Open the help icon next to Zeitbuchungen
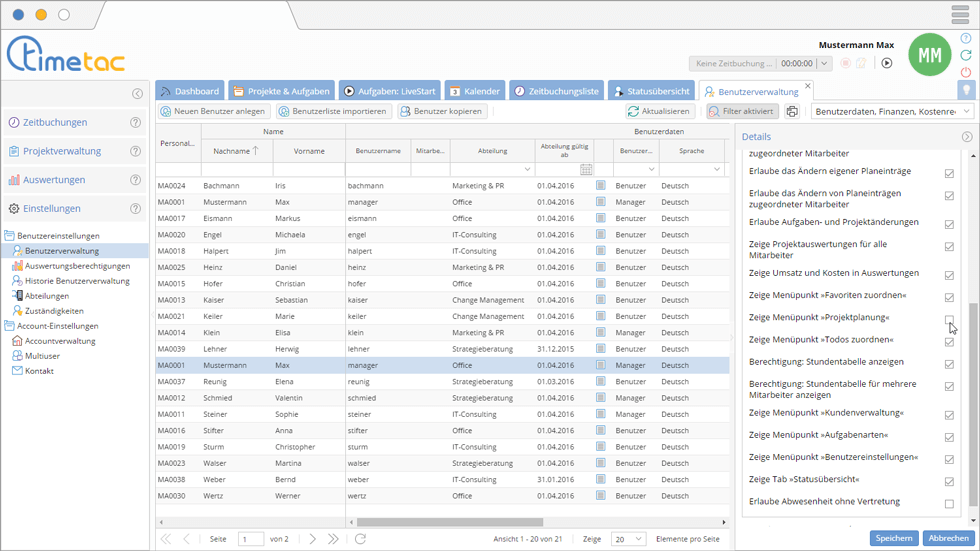 [x=135, y=123]
